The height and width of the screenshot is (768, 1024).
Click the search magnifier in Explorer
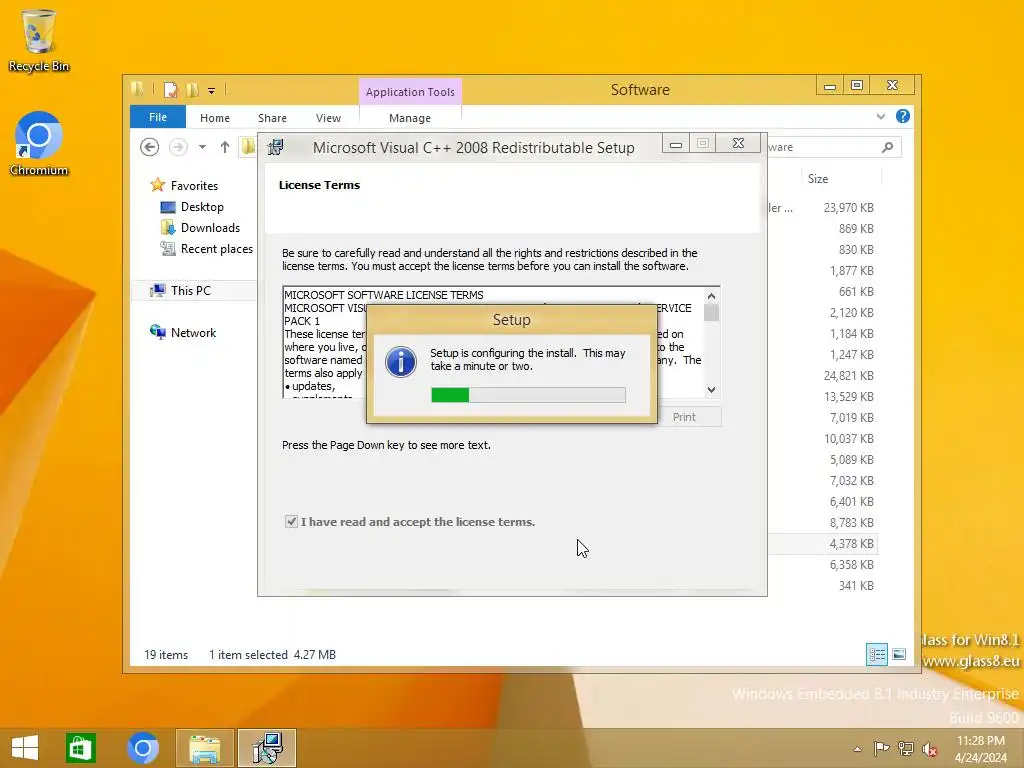click(887, 148)
